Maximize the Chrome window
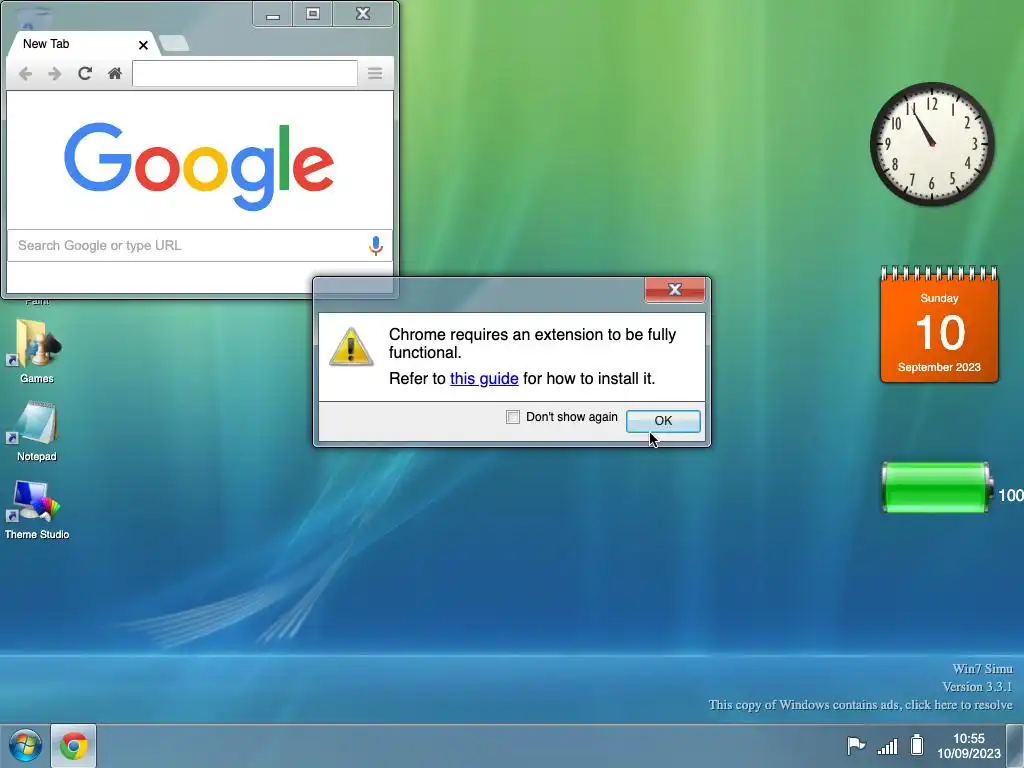The image size is (1024, 768). click(x=313, y=14)
